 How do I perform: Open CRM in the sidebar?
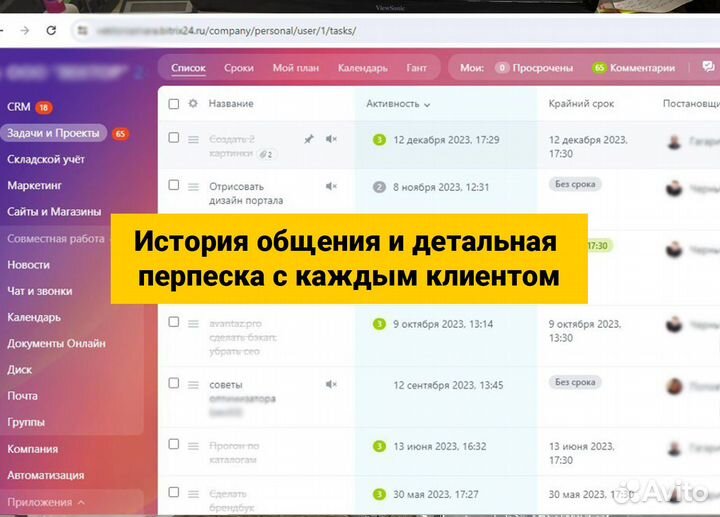[x=18, y=107]
